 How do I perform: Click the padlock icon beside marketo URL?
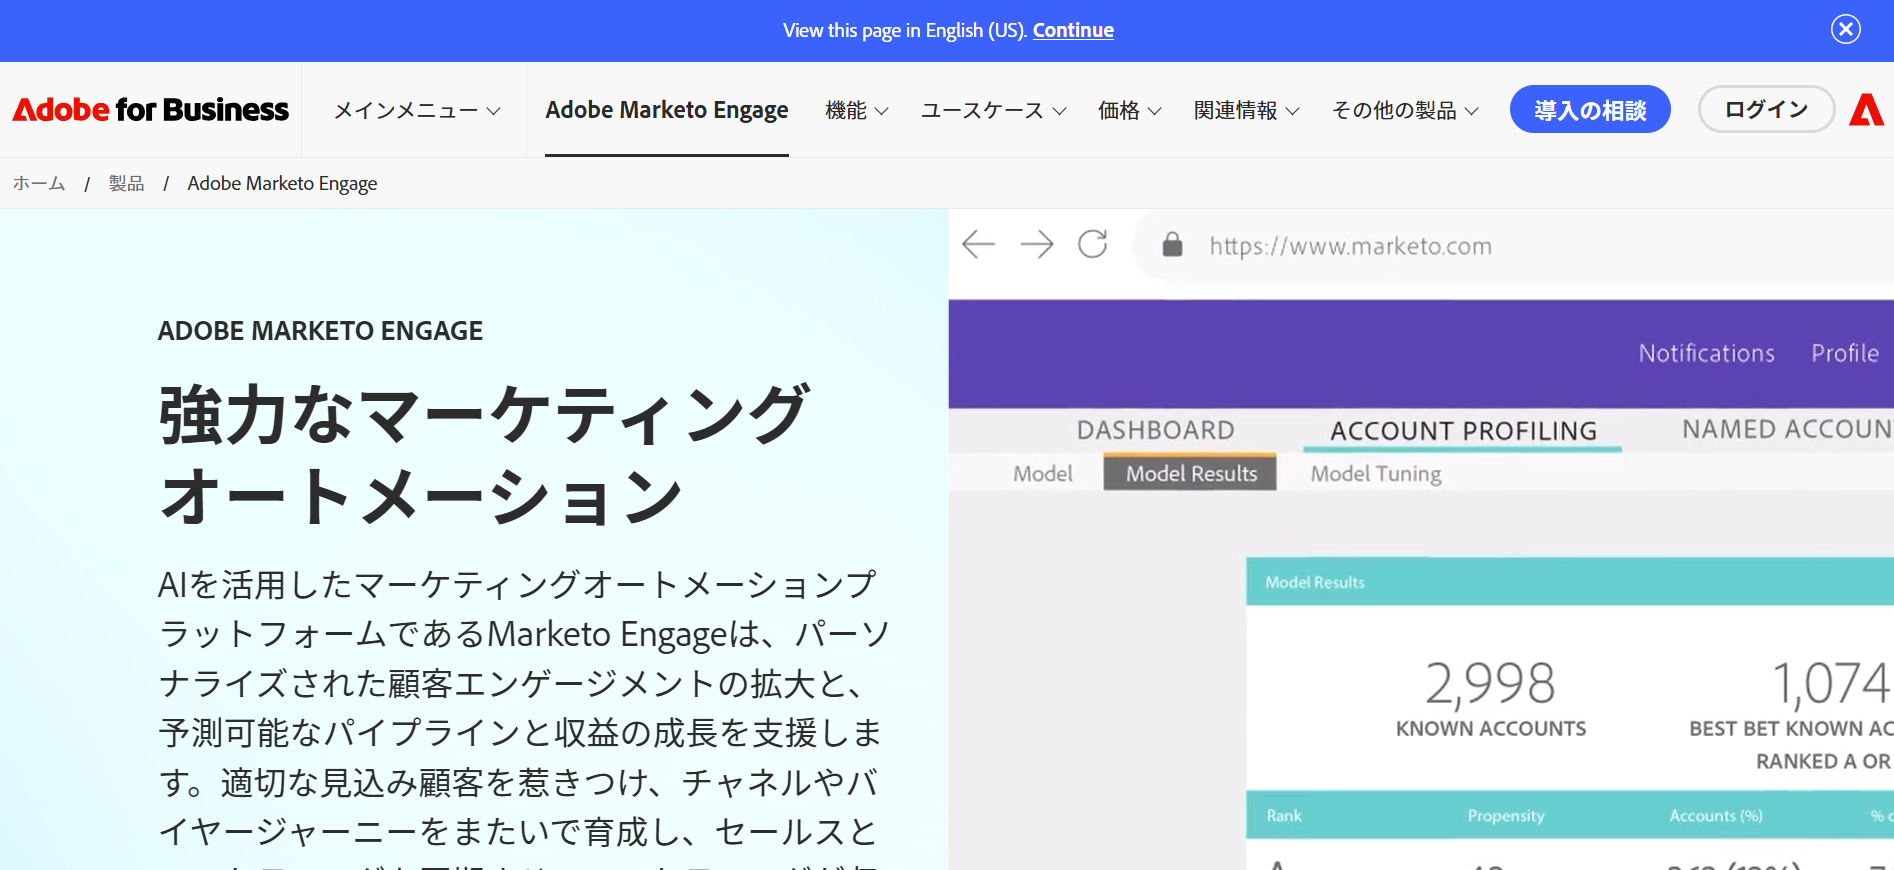coord(1172,245)
